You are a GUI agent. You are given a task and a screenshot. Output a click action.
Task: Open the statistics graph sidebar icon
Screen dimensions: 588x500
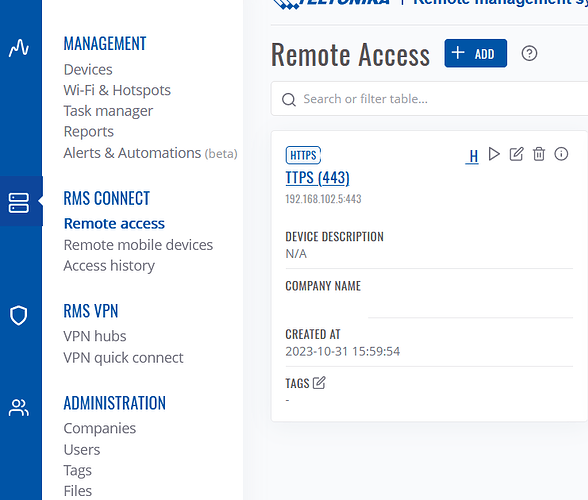pyautogui.click(x=19, y=48)
